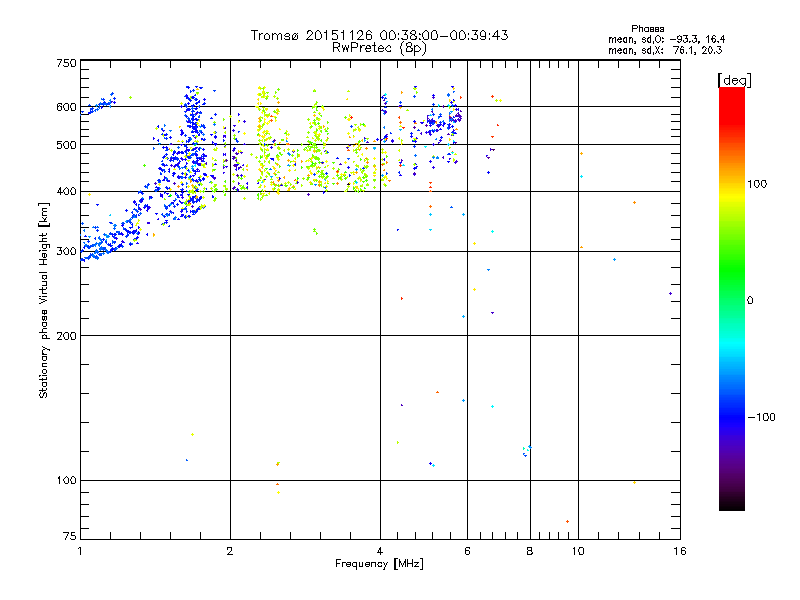Click the Y-axis label "750"
This screenshot has width=800, height=600.
[x=66, y=63]
